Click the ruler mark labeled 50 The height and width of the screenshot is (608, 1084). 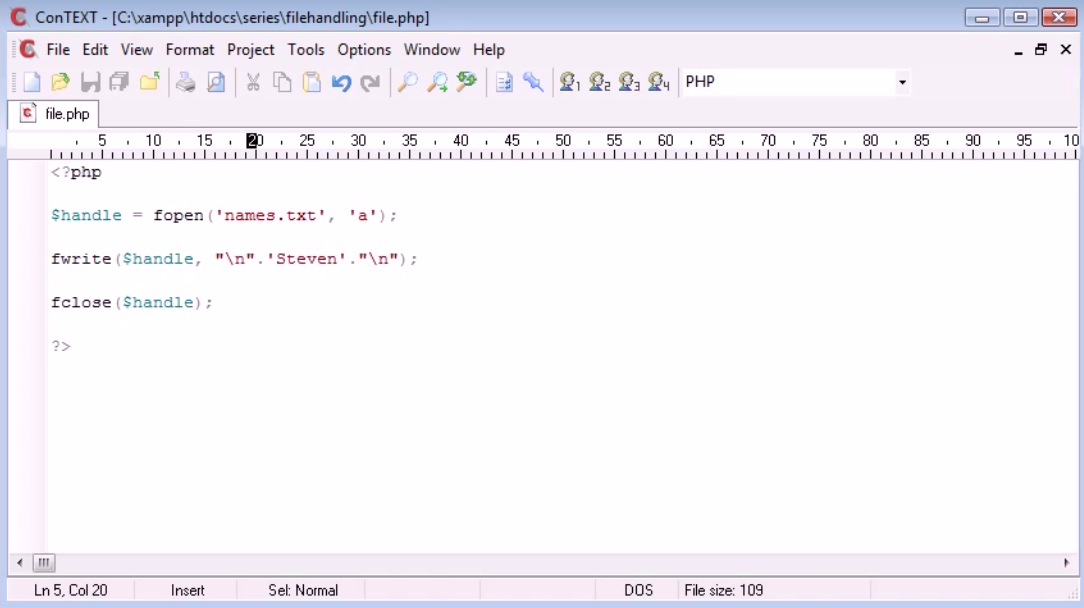click(563, 140)
